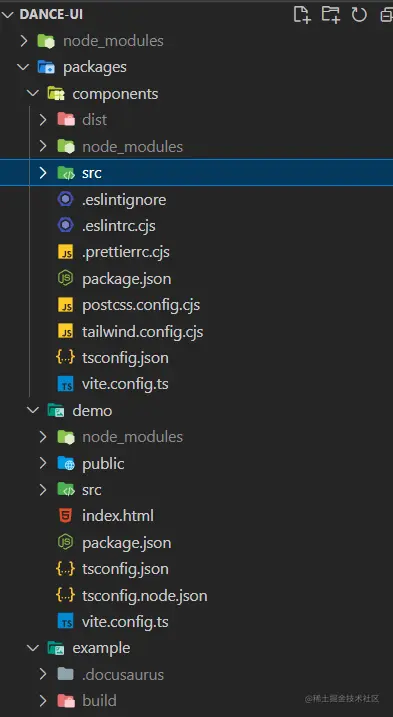Screen dimensions: 393x717
Task: Select the example folder label
Action: tap(102, 648)
